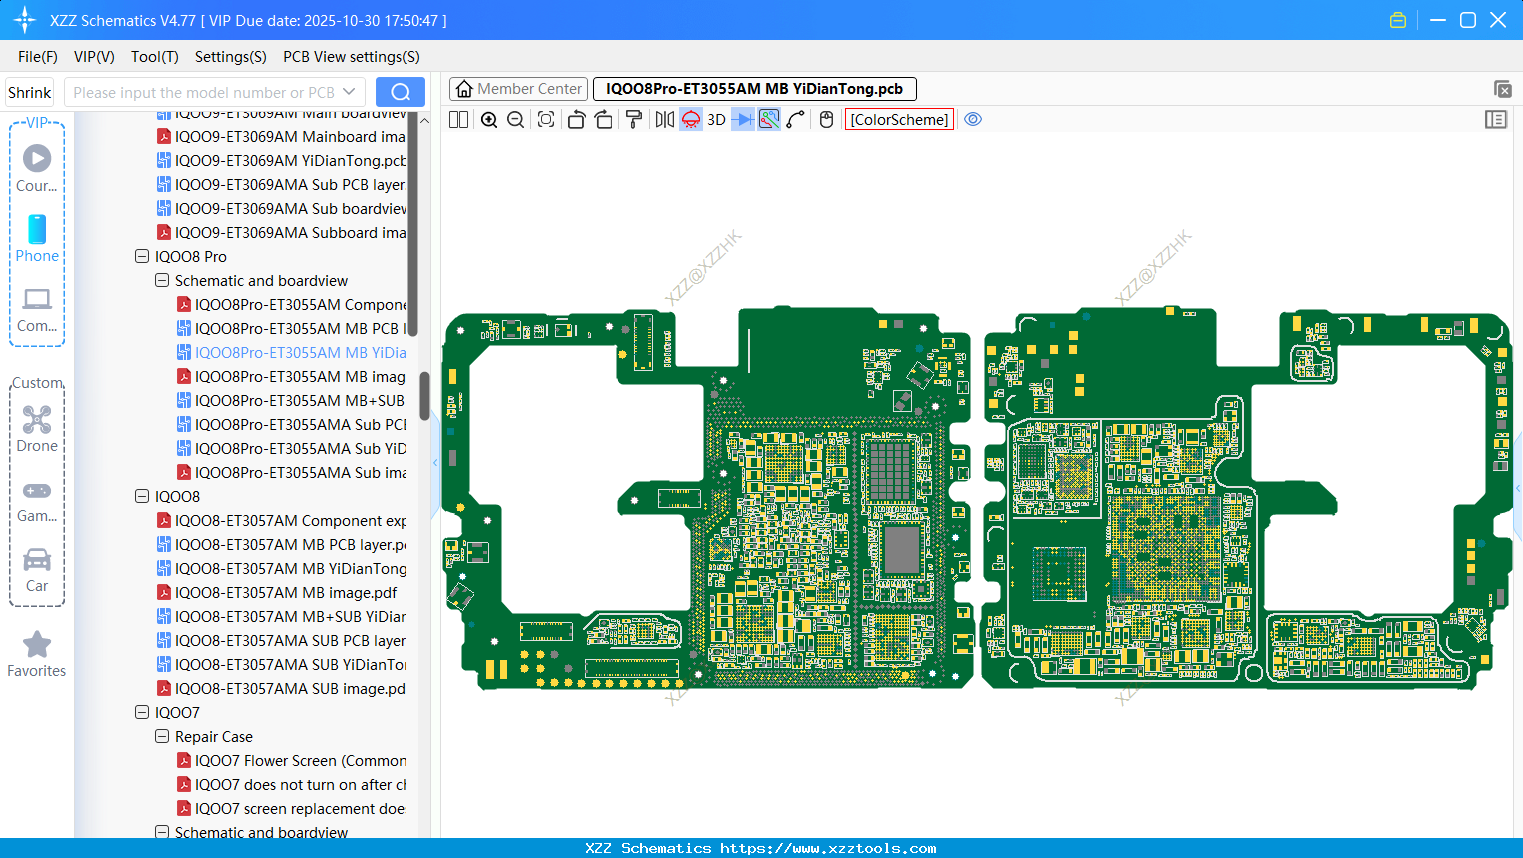The height and width of the screenshot is (858, 1523).
Task: Collapse the IQOO7 Repair Case folder
Action: 162,737
